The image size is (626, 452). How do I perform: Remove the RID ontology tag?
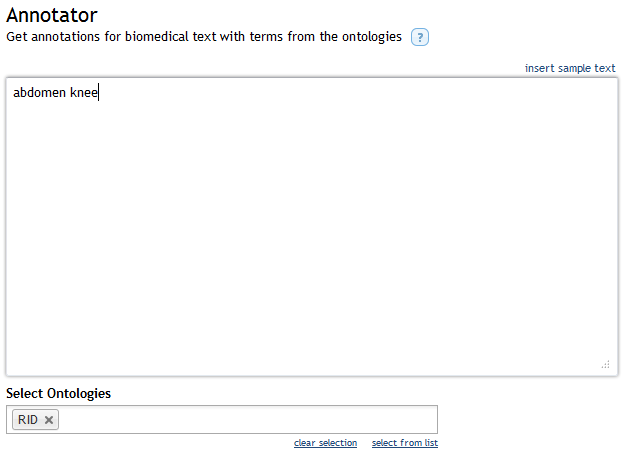click(49, 420)
